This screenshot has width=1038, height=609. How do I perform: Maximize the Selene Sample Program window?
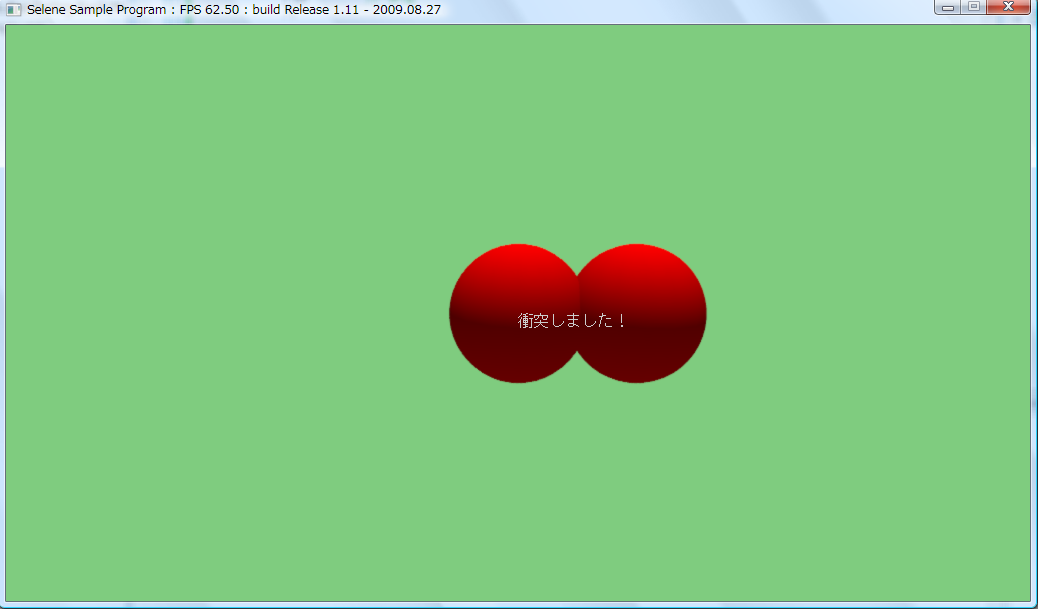pos(974,7)
